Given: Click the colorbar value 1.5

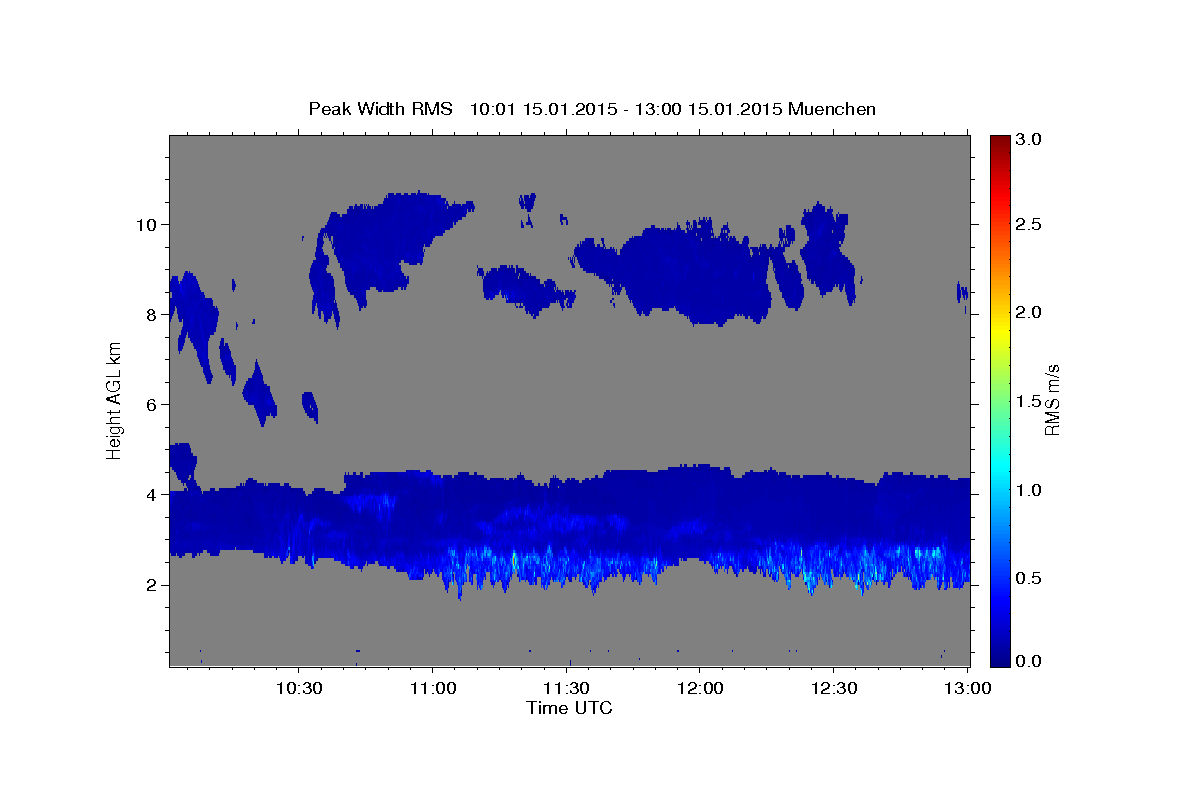Looking at the screenshot, I should pyautogui.click(x=1029, y=401).
